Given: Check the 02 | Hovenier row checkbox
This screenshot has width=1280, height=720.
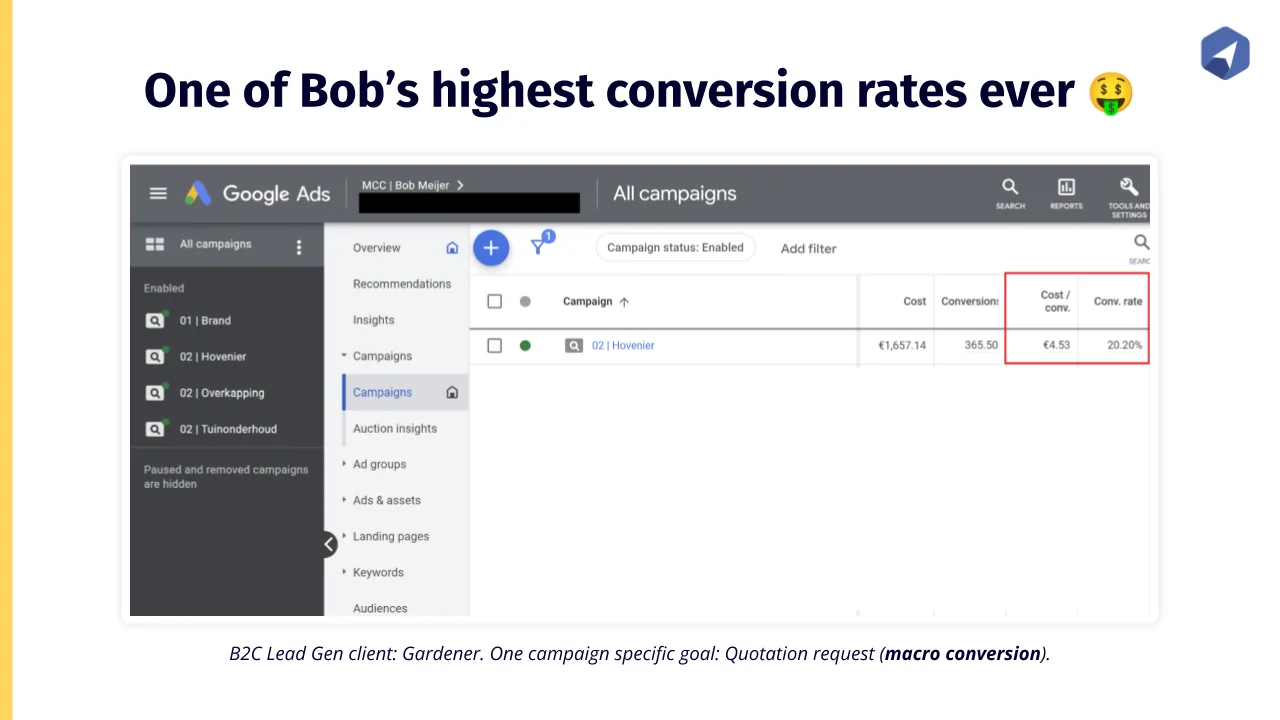Looking at the screenshot, I should 494,345.
